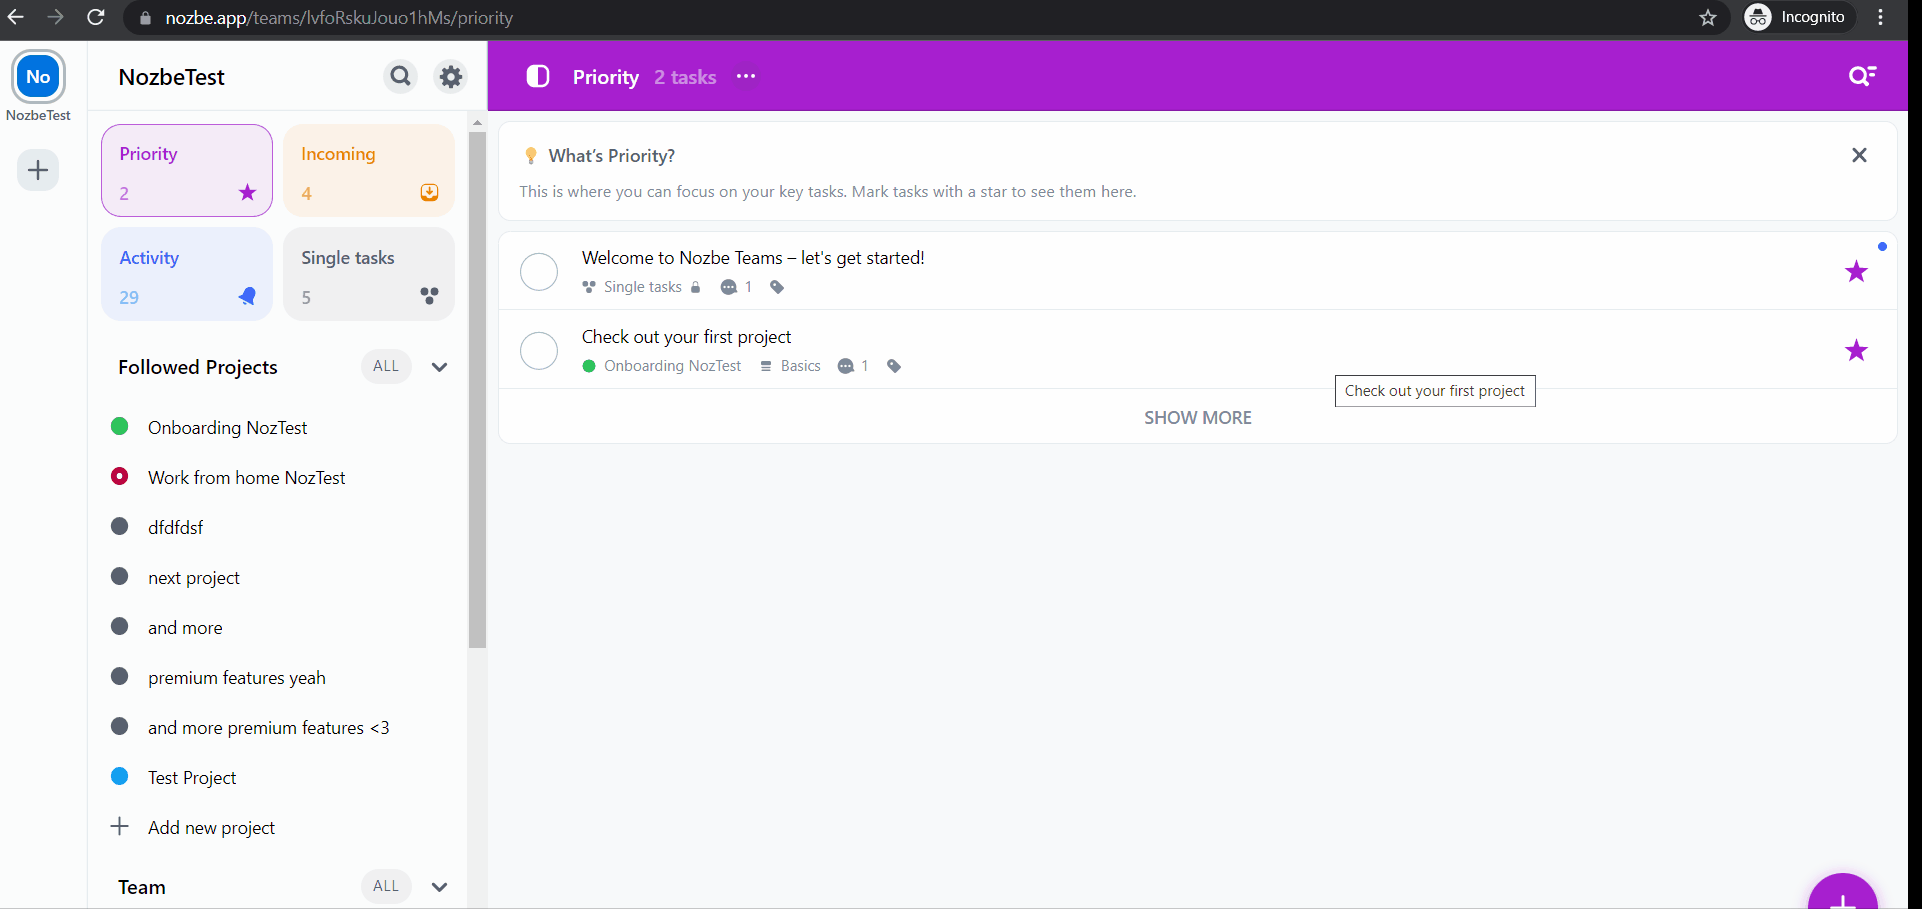
Task: Open search and filter icon in purple header
Action: coord(1862,76)
